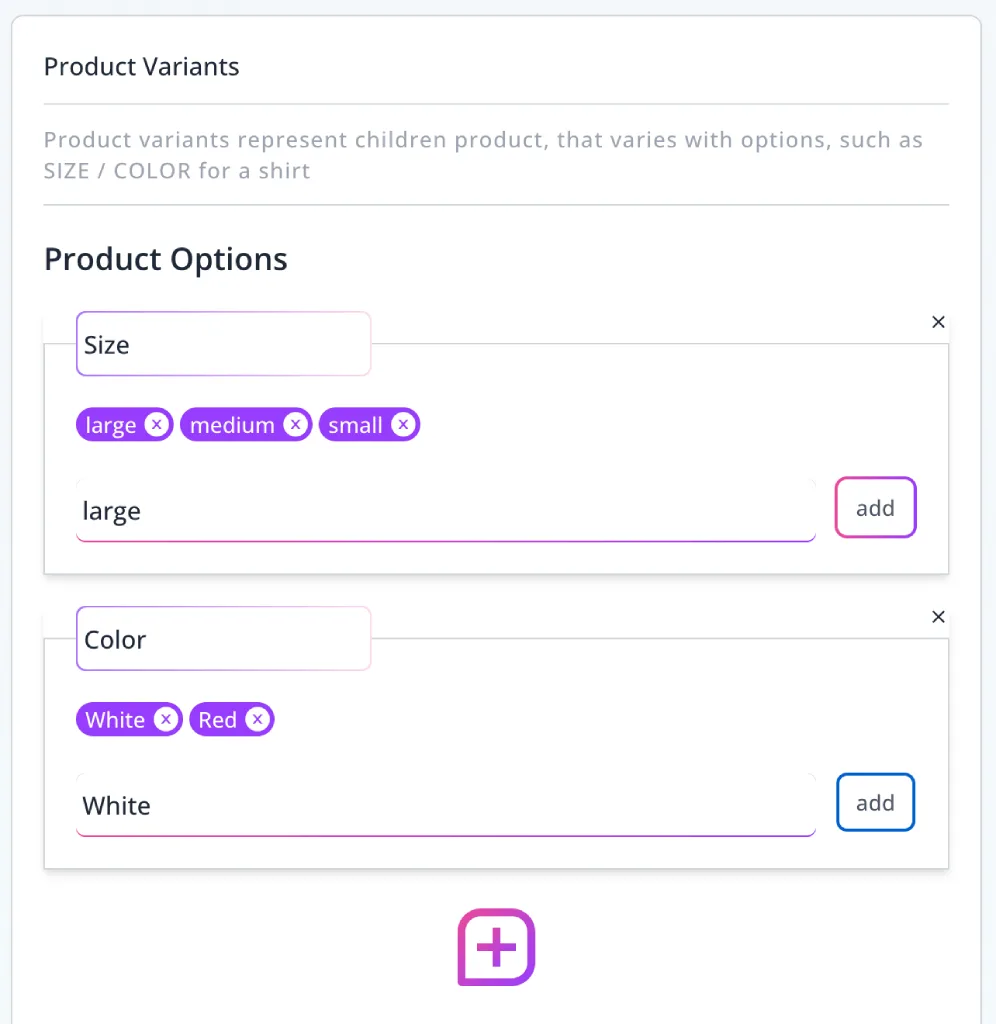Screen dimensions: 996x1024
Task: Add a new product option with plus icon
Action: tap(496, 947)
